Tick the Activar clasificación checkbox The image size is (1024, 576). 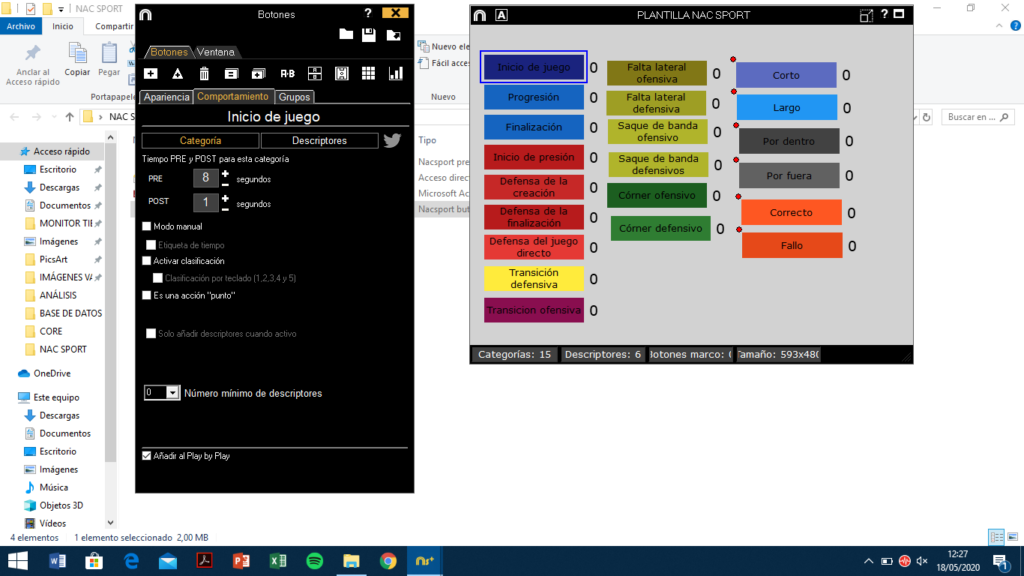(x=147, y=261)
